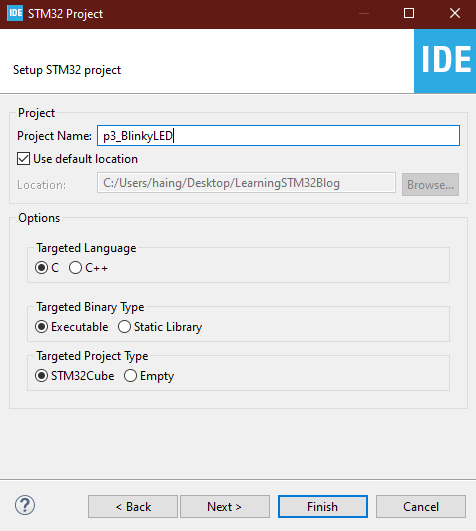Close the STM32 Project dialog

[455, 14]
